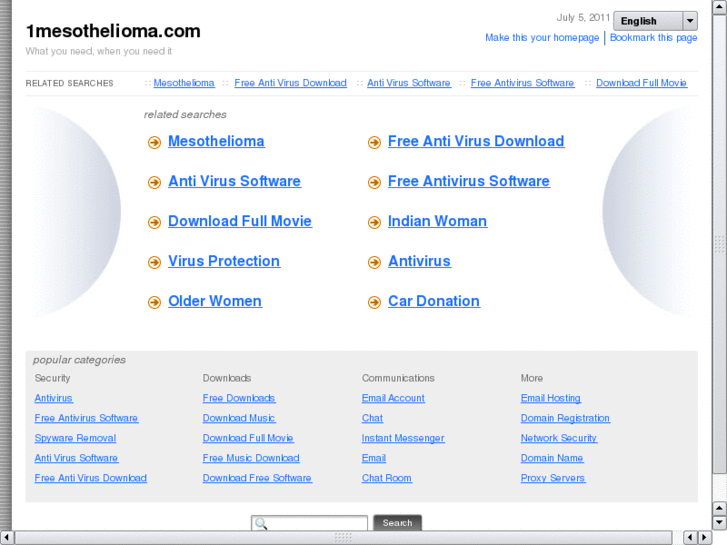Open the Spyware Removal category link
727x545 pixels.
tap(75, 438)
